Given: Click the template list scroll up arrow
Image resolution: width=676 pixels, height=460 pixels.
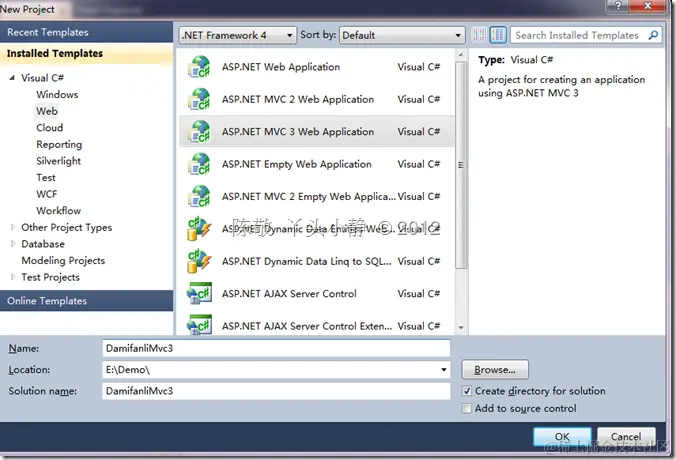Looking at the screenshot, I should click(461, 54).
